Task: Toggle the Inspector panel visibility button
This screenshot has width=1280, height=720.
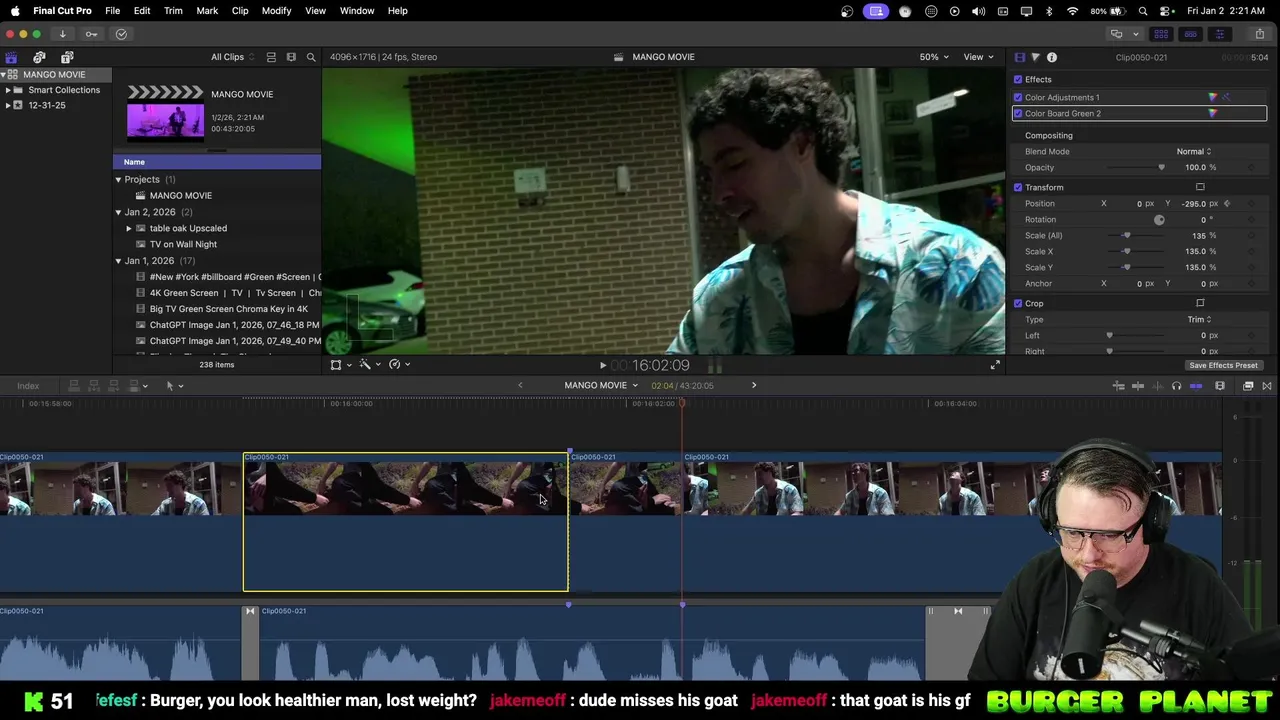Action: (x=1219, y=34)
